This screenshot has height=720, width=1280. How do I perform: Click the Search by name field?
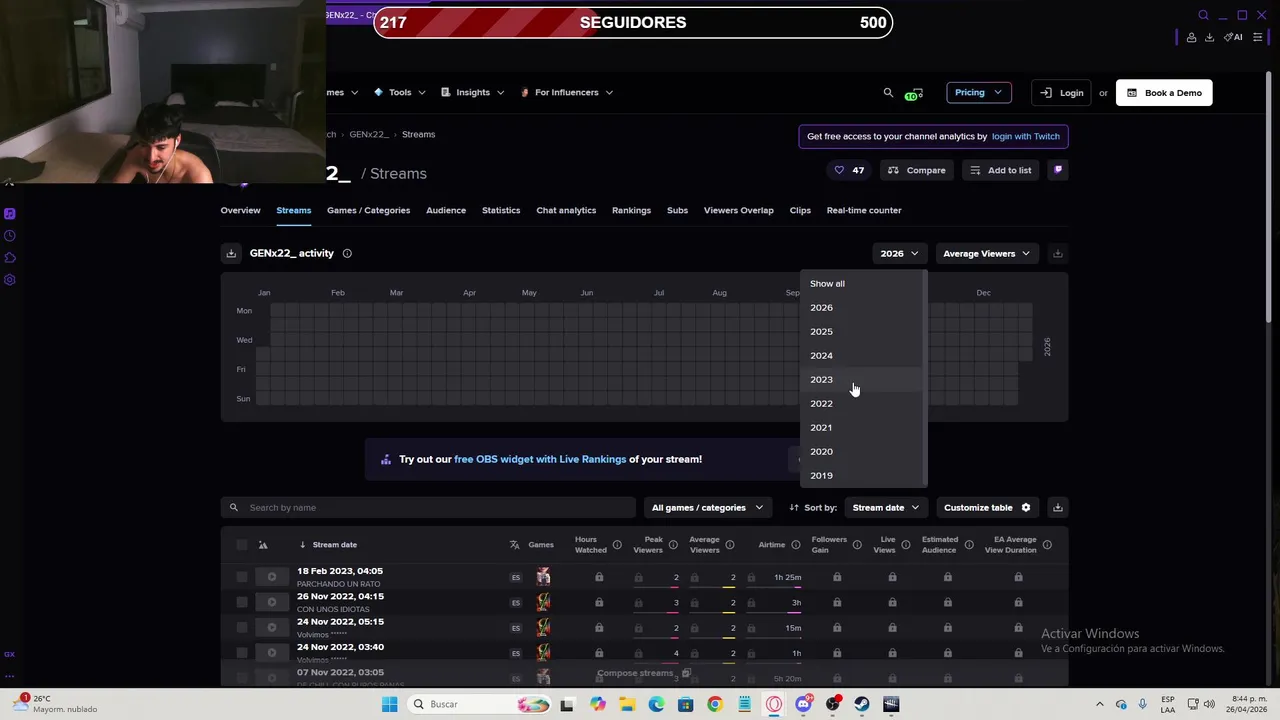coord(428,507)
